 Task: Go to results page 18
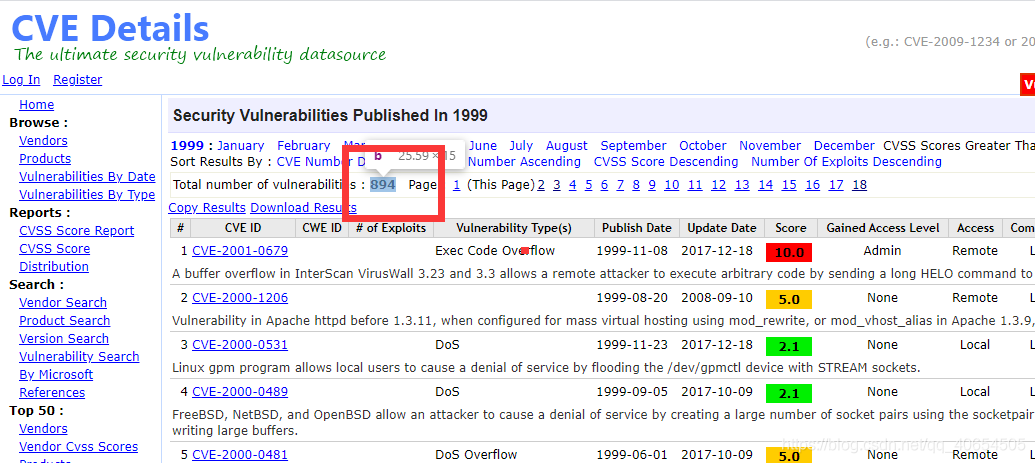tap(859, 185)
